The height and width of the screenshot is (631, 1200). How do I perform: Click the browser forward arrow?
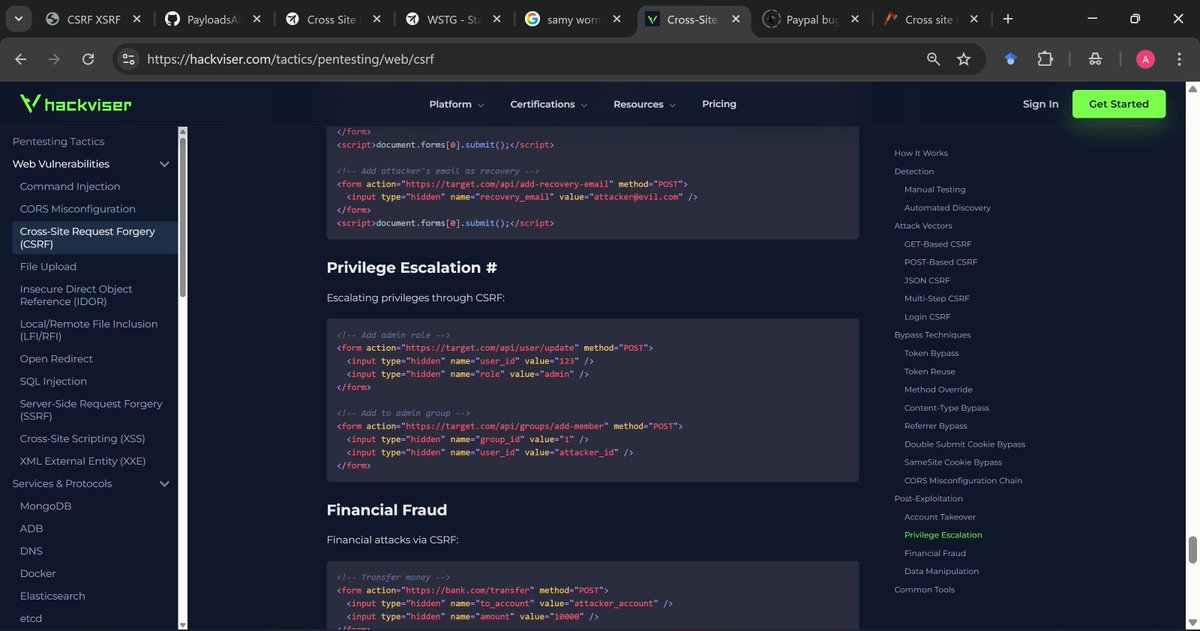54,59
